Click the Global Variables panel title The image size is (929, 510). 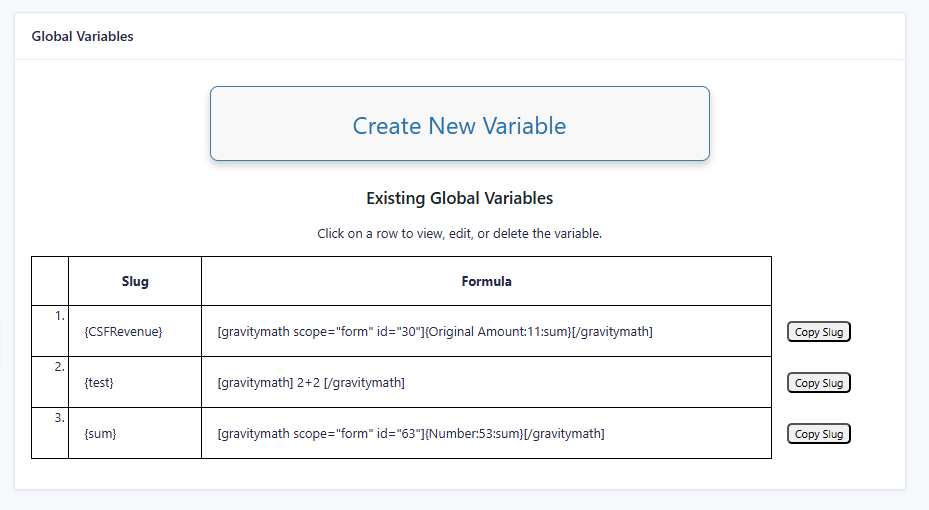tap(83, 36)
